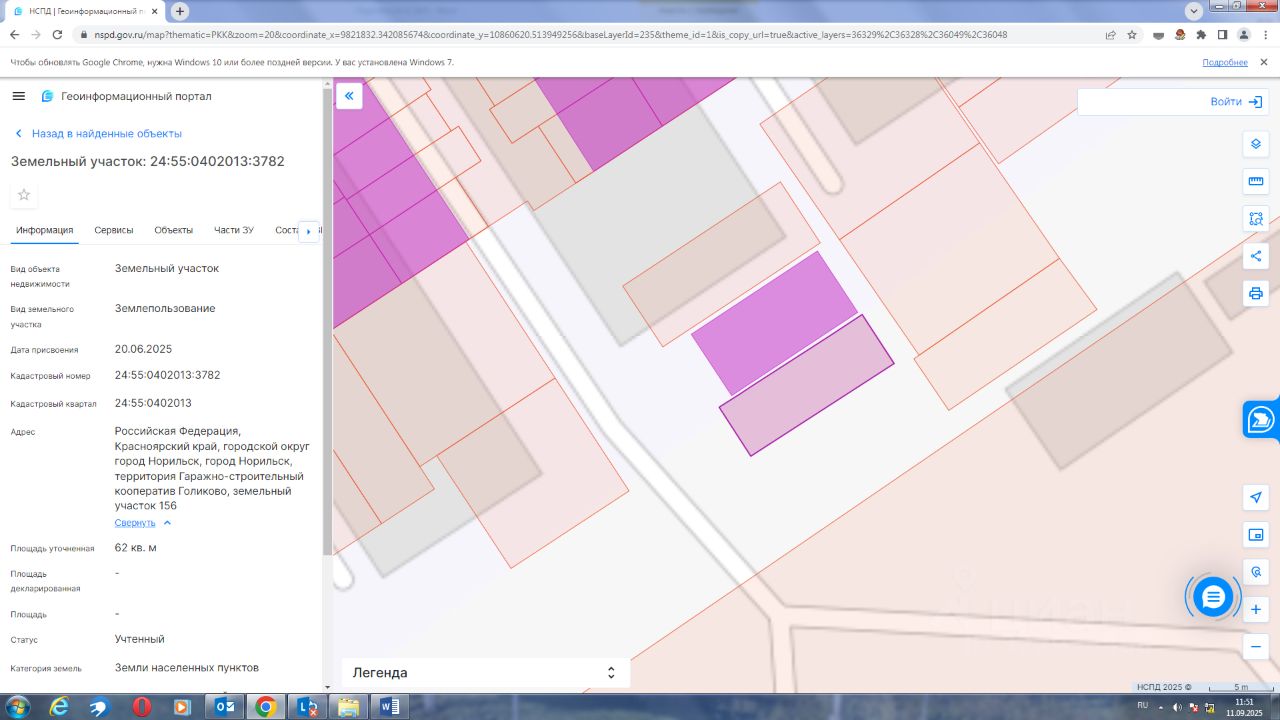1280x720 pixels.
Task: Click cadastral quarter value 24:55:0402013
Action: 153,403
